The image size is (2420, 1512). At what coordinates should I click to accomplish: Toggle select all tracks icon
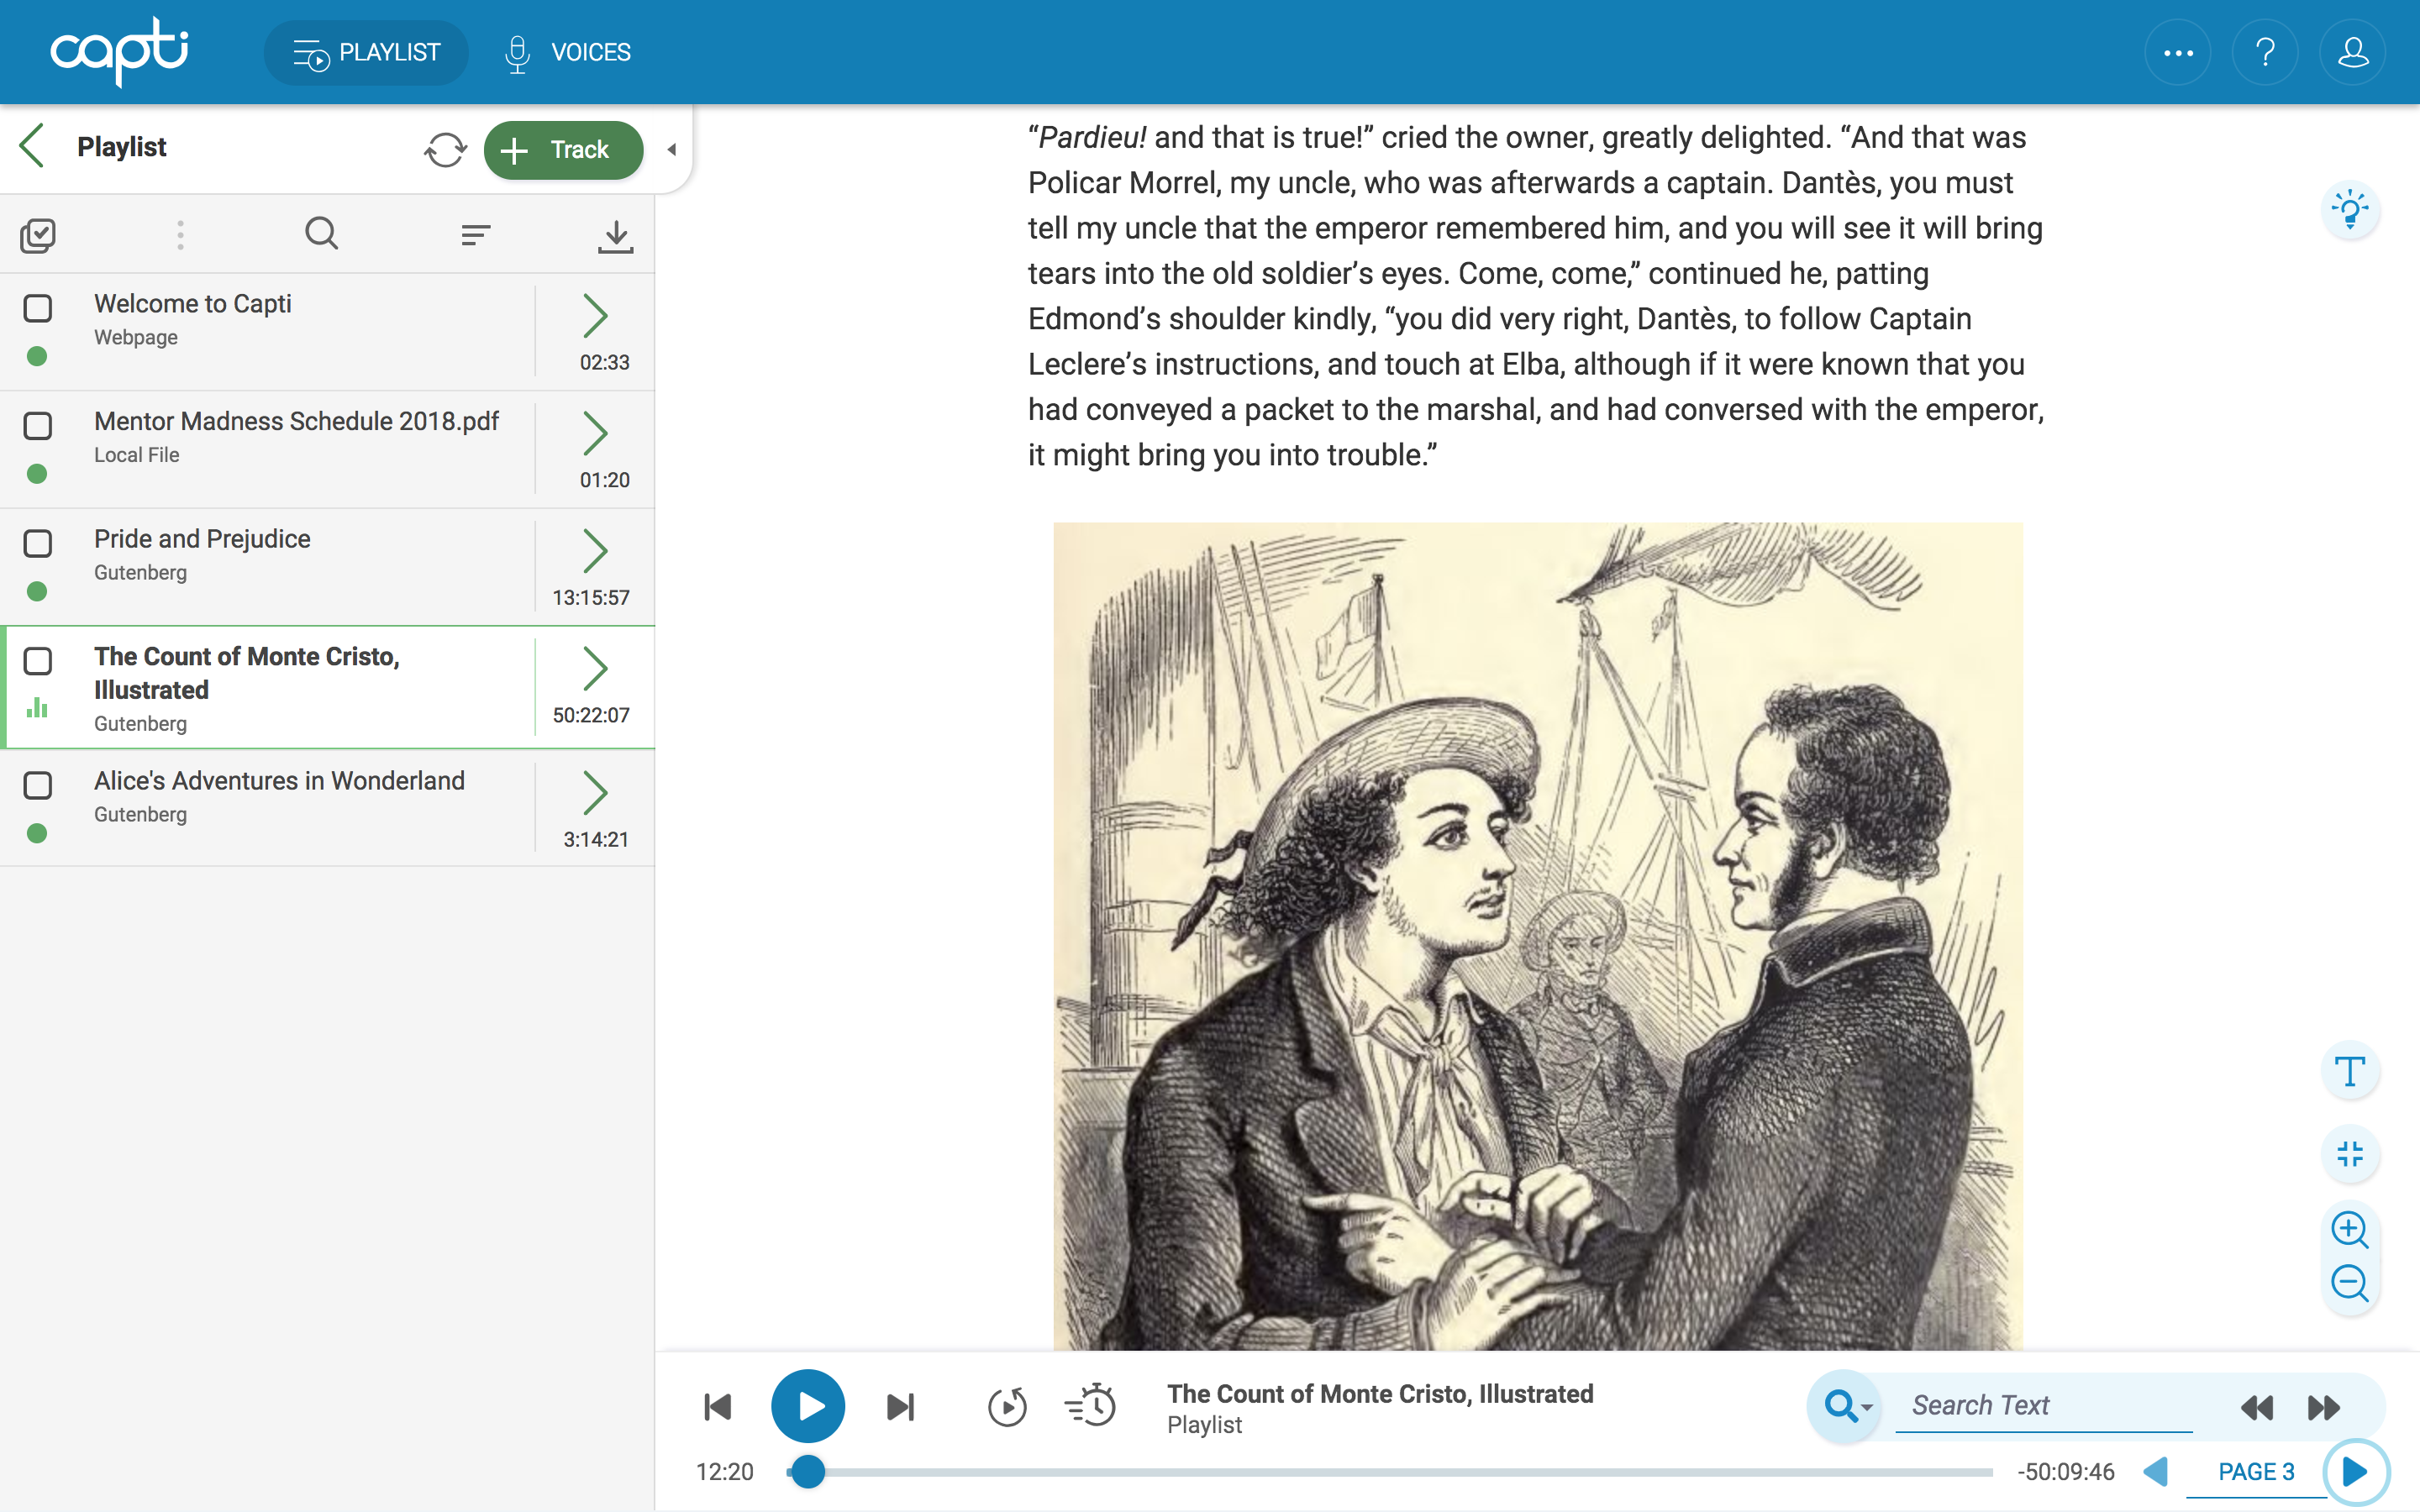point(38,235)
